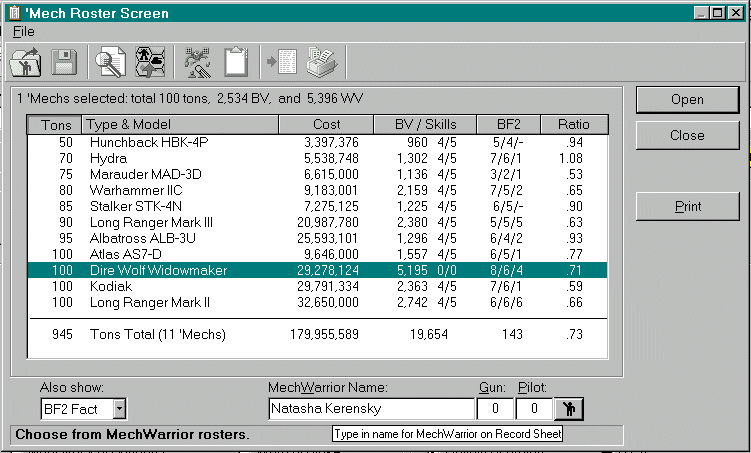The image size is (751, 453).
Task: Click the cost value 29,278,124
Action: [328, 270]
